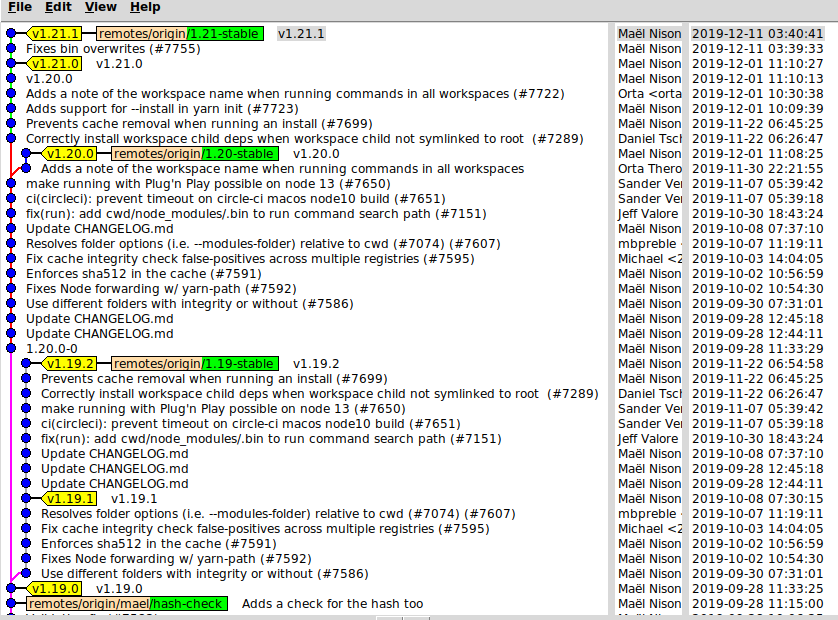Click the blue commit dot beside 'Fixes bin overwrites'

[x=10, y=48]
